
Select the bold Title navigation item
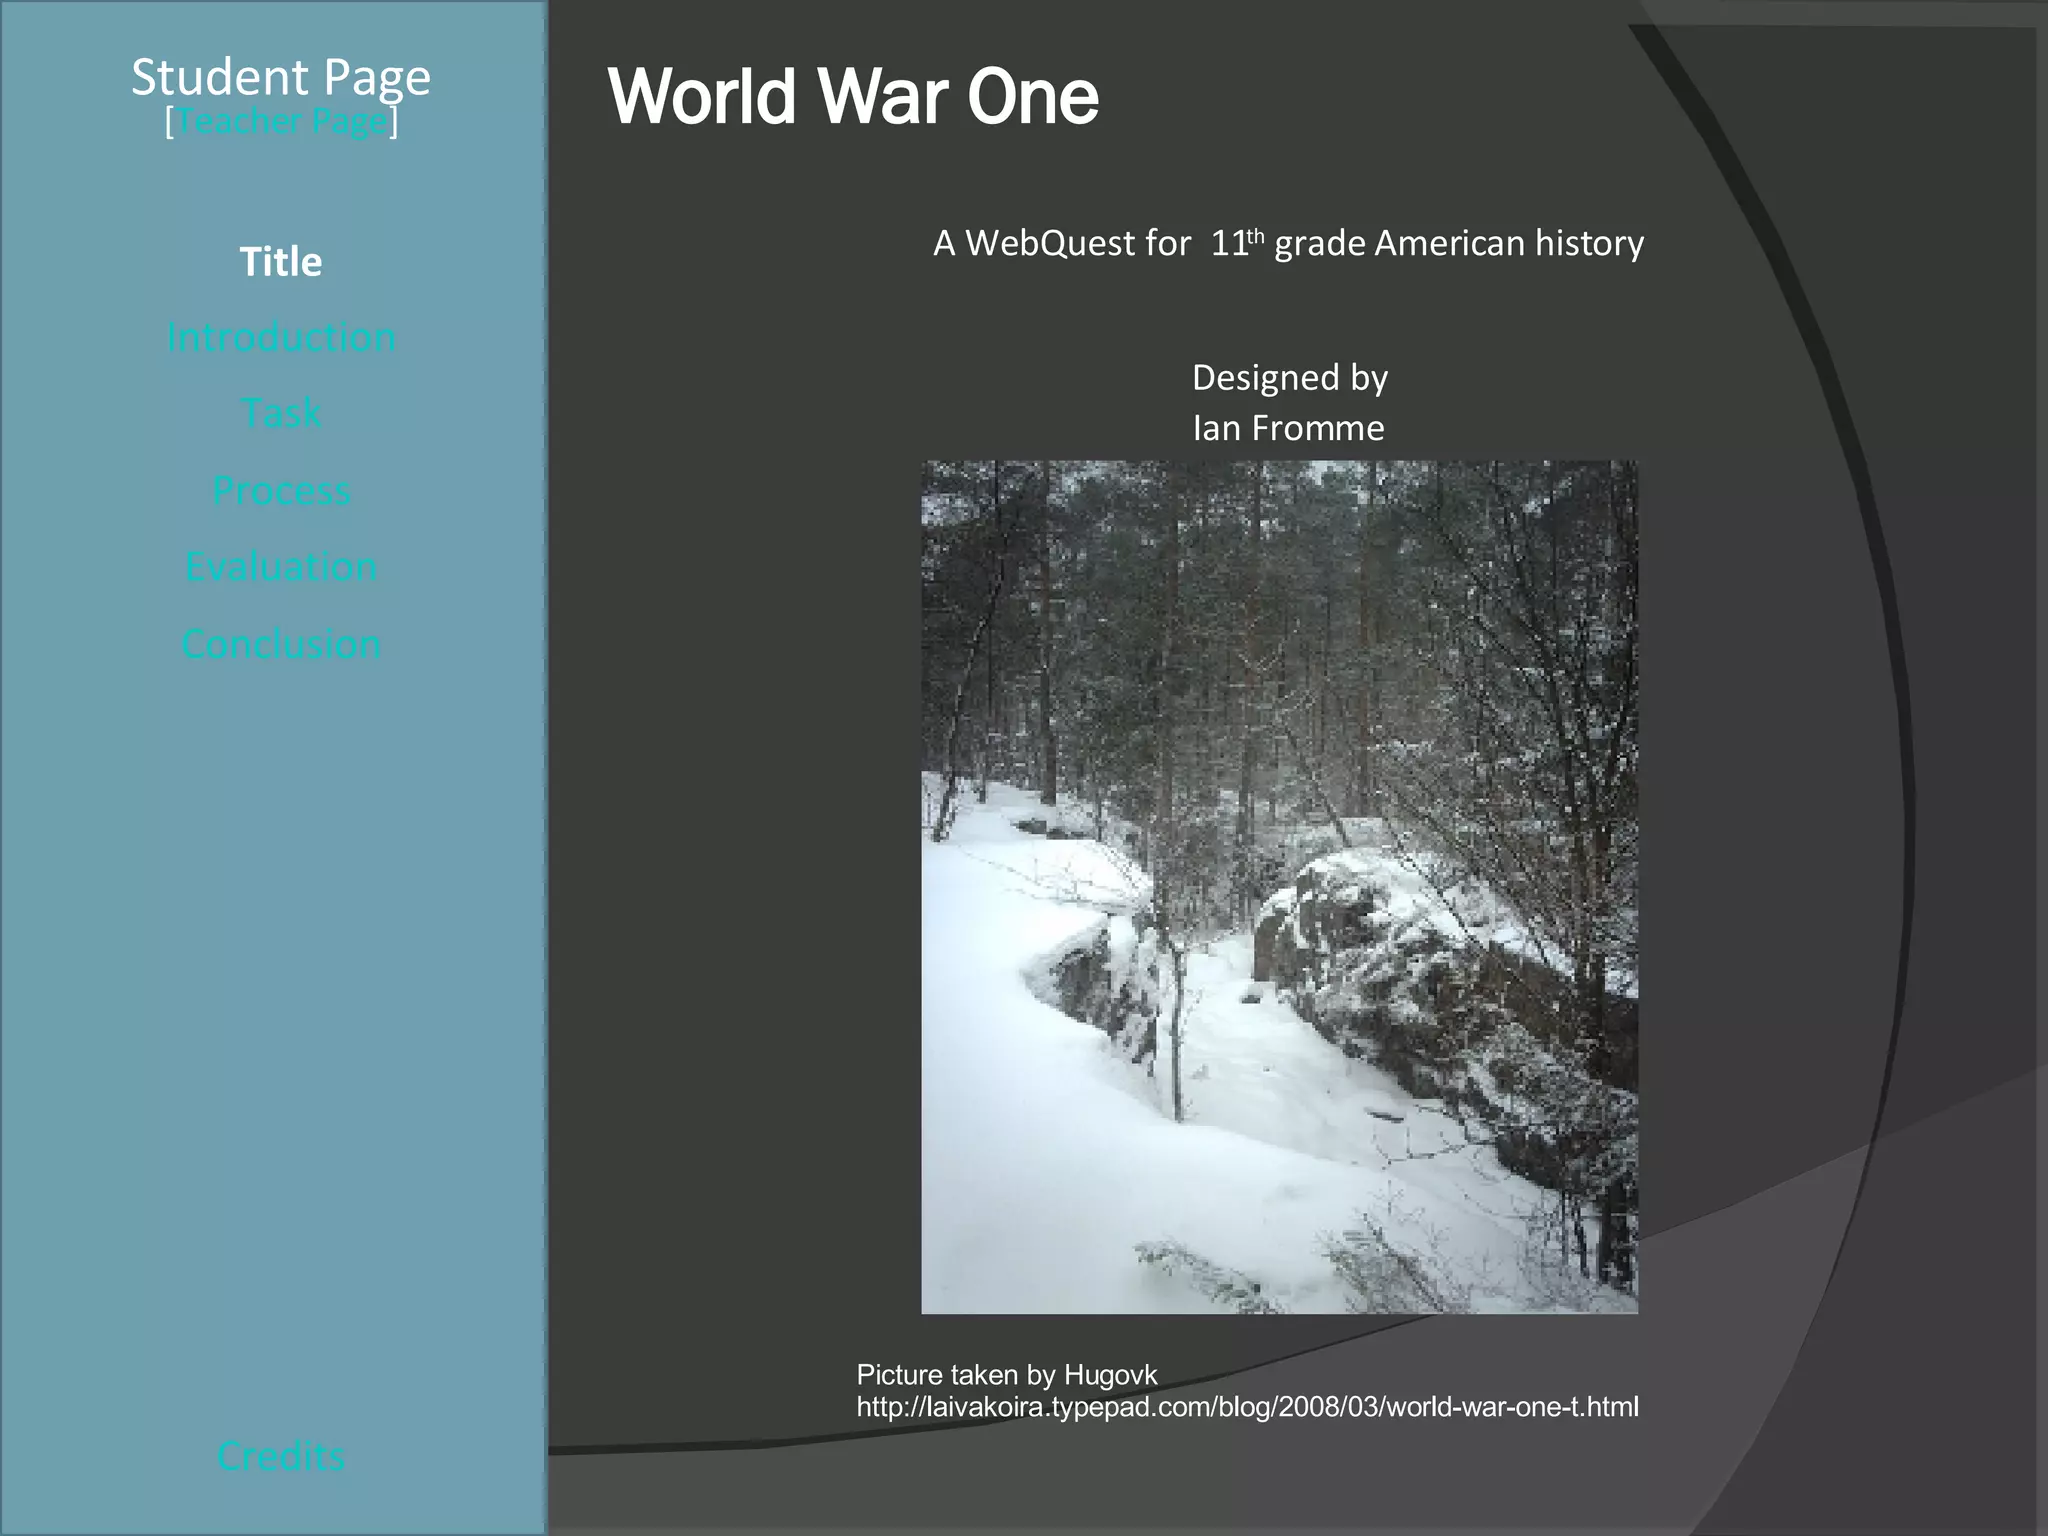[x=281, y=262]
